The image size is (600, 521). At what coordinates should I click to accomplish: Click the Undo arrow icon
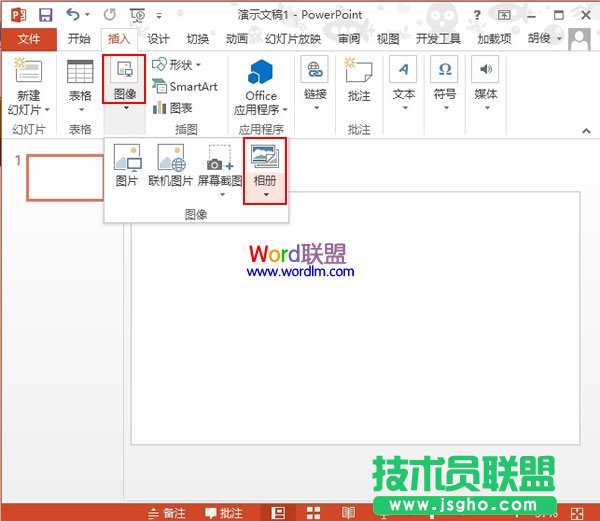(73, 15)
